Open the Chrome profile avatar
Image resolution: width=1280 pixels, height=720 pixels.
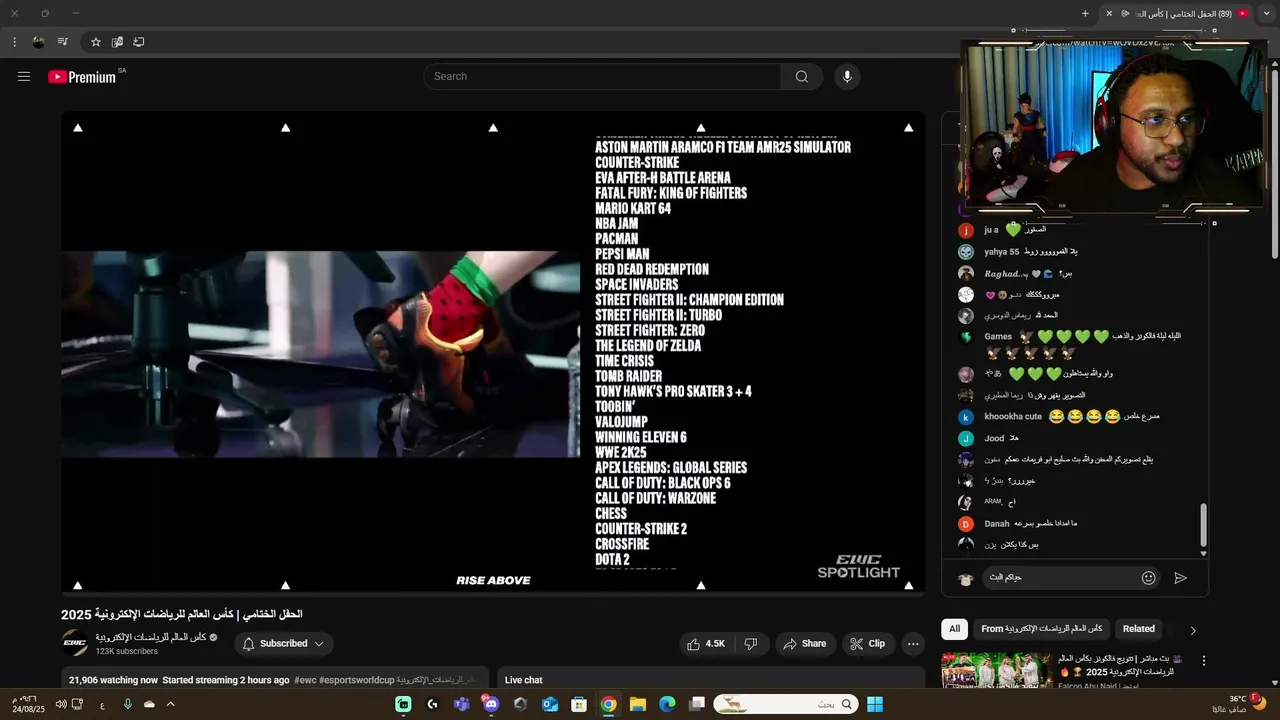(38, 42)
